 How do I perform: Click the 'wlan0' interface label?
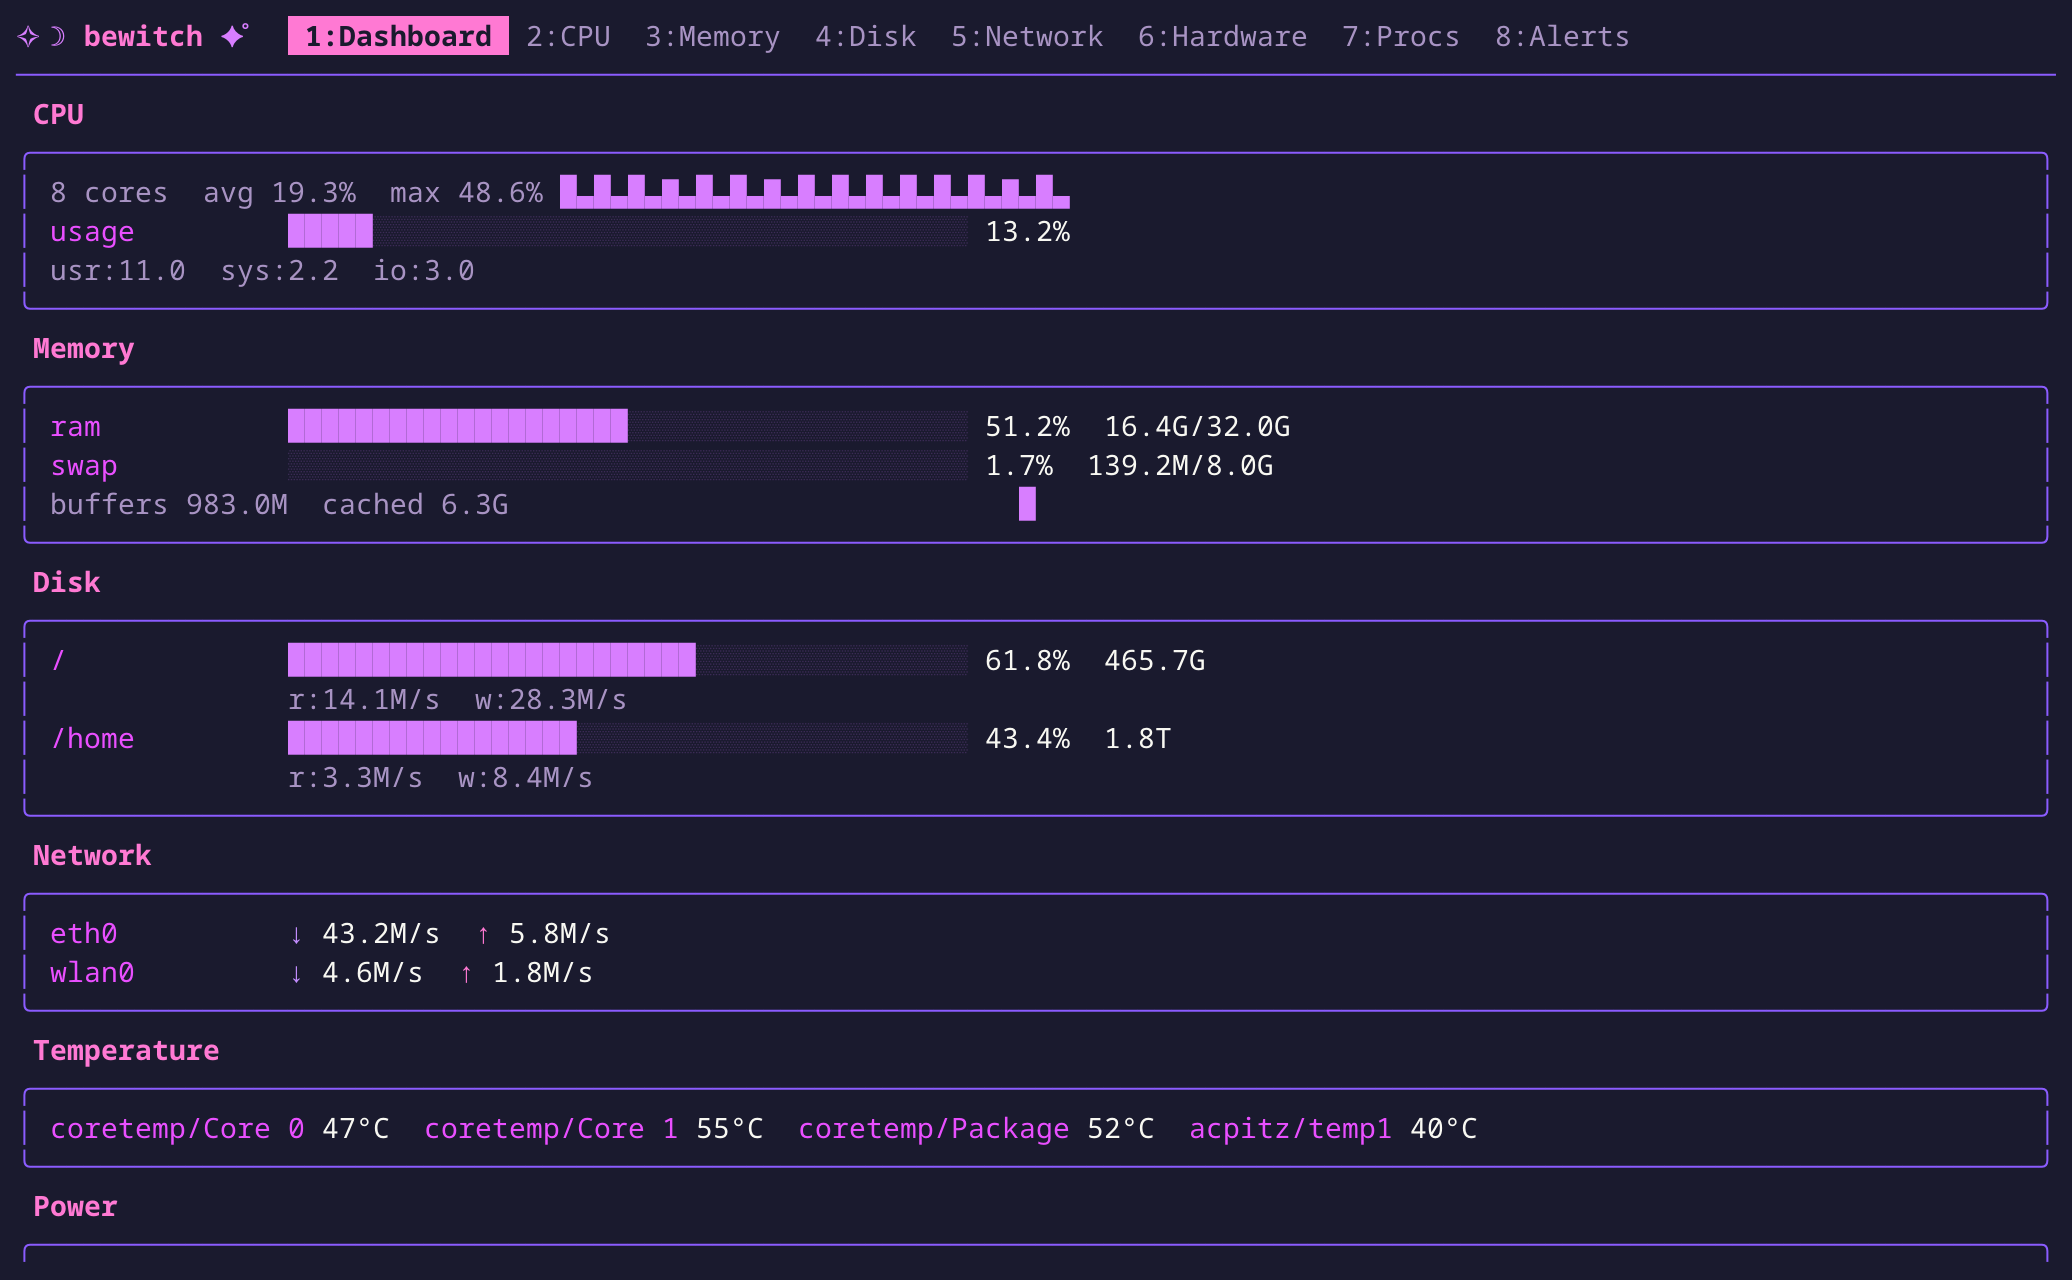pos(92,973)
